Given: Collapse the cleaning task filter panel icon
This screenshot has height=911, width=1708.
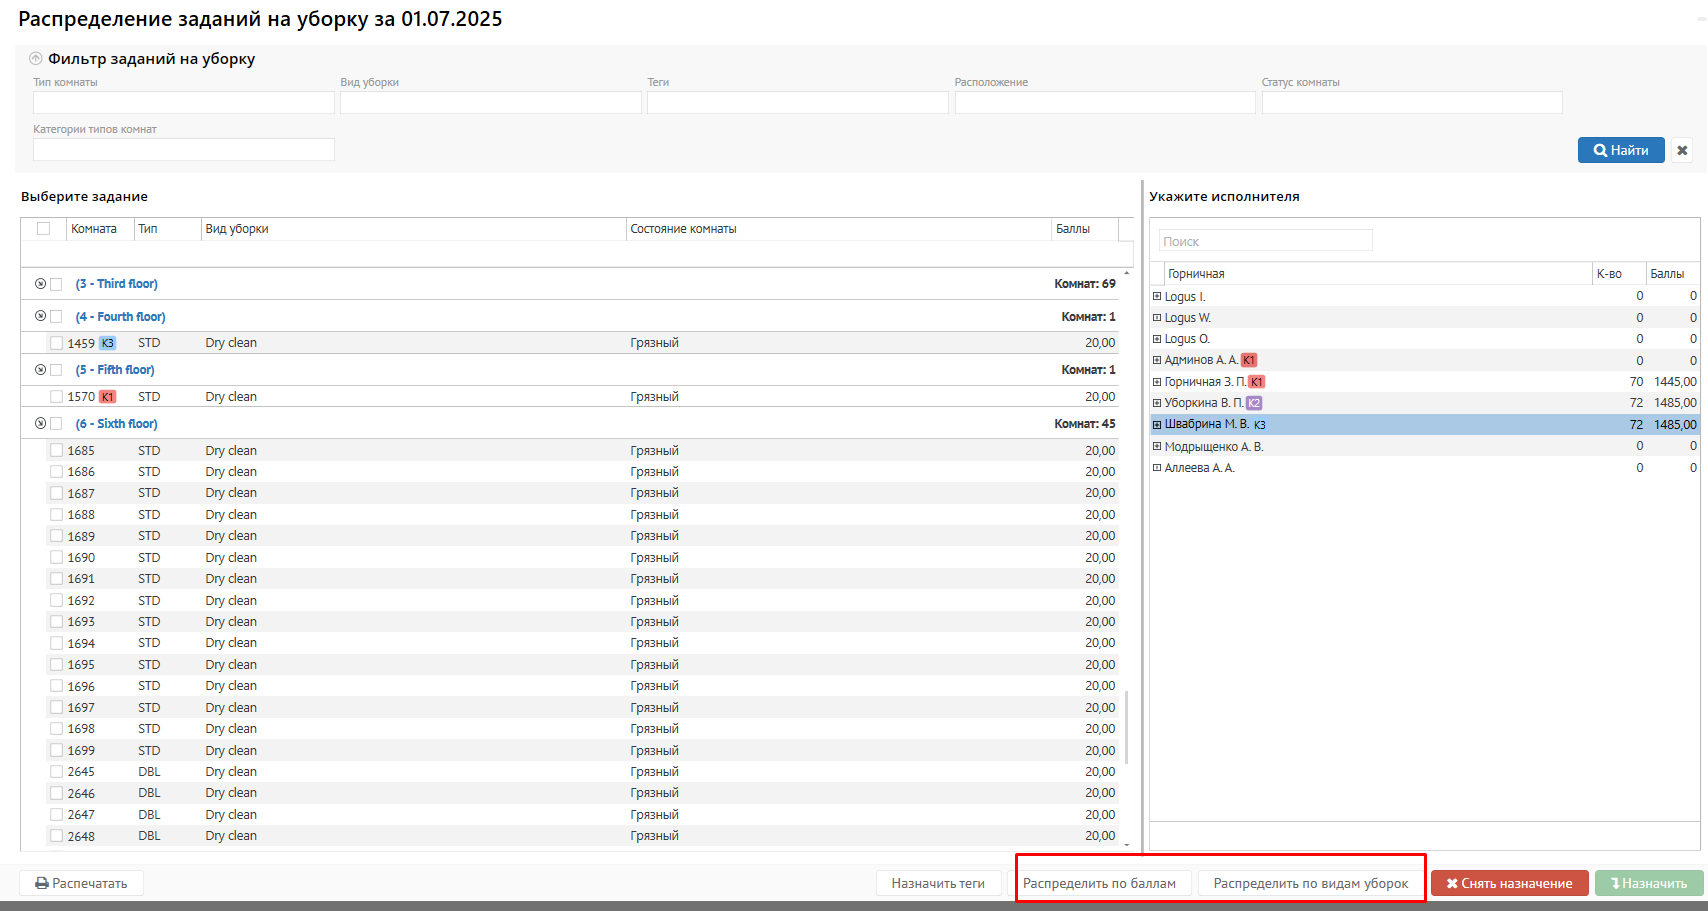Looking at the screenshot, I should click(36, 59).
